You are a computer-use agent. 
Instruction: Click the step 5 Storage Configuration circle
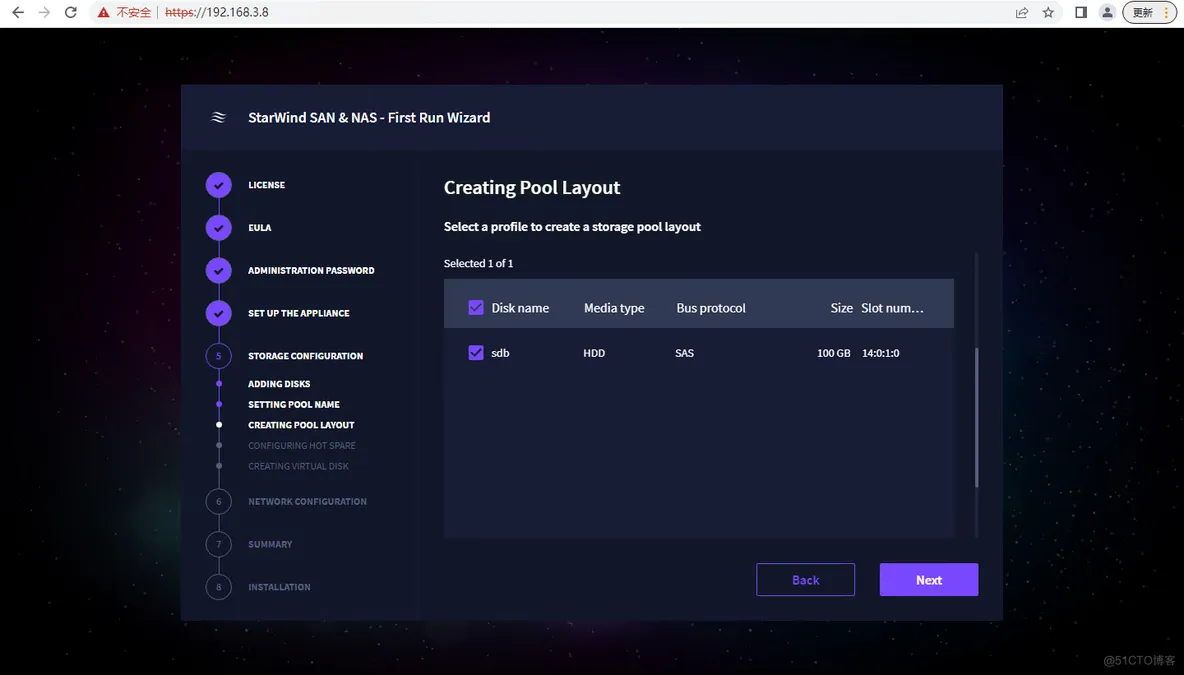point(219,356)
